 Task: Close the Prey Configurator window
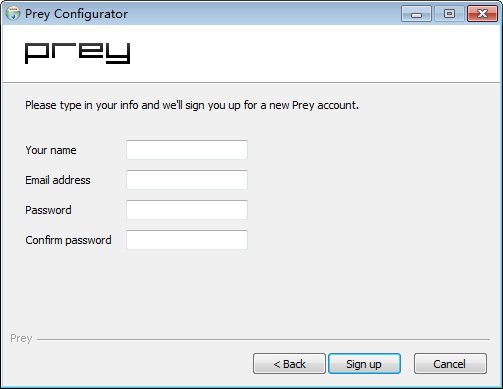pyautogui.click(x=482, y=14)
